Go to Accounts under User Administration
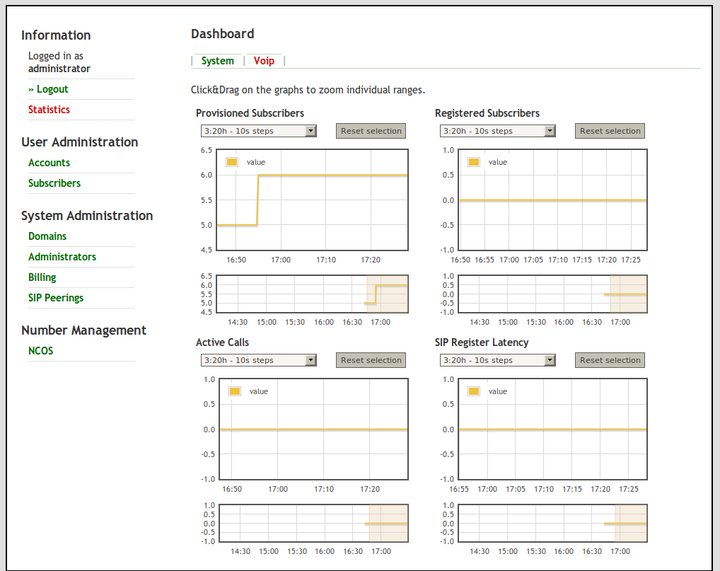This screenshot has height=571, width=720. [49, 163]
